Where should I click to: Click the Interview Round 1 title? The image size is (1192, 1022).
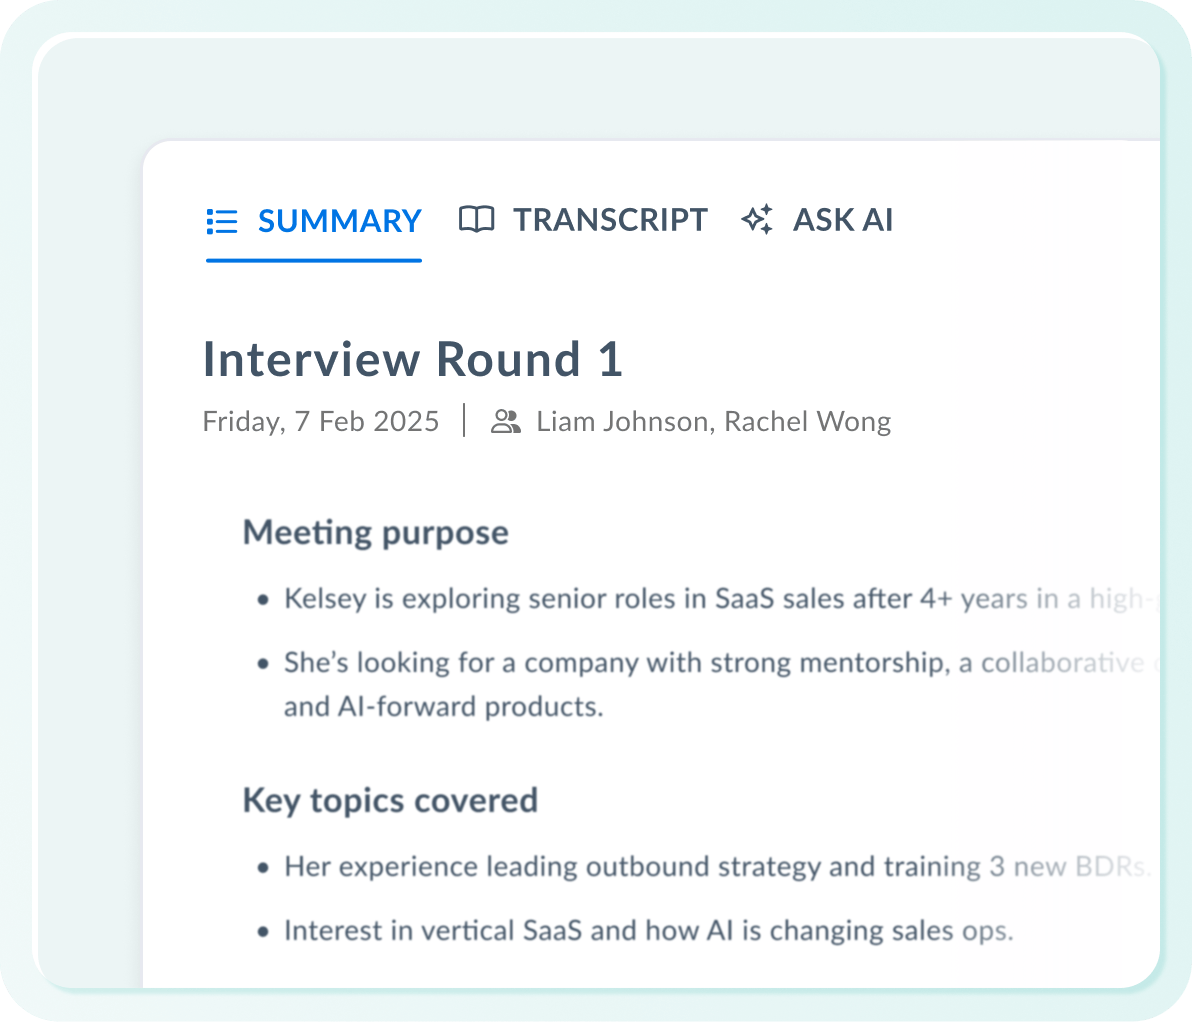[x=412, y=359]
